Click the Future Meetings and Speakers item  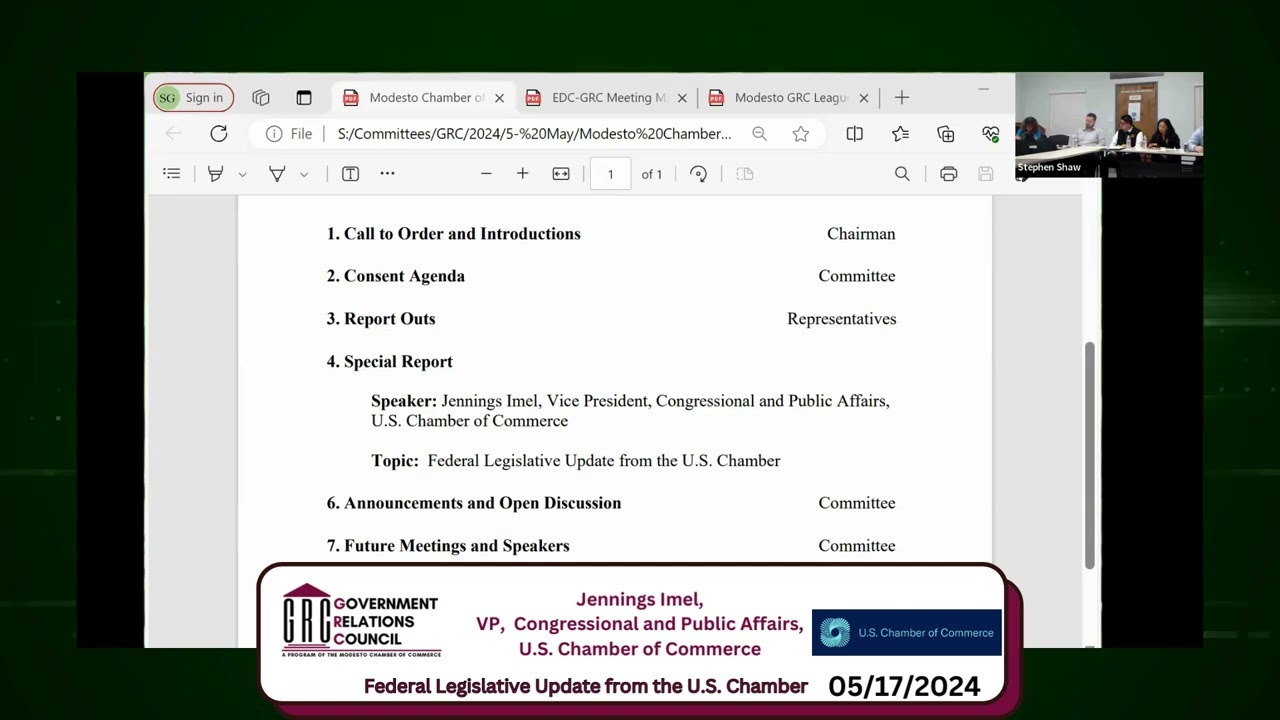pos(448,546)
